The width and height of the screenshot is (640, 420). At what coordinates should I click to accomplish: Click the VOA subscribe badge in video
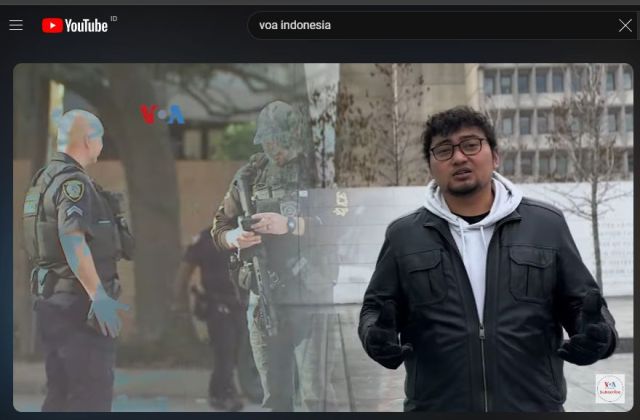[x=610, y=389]
